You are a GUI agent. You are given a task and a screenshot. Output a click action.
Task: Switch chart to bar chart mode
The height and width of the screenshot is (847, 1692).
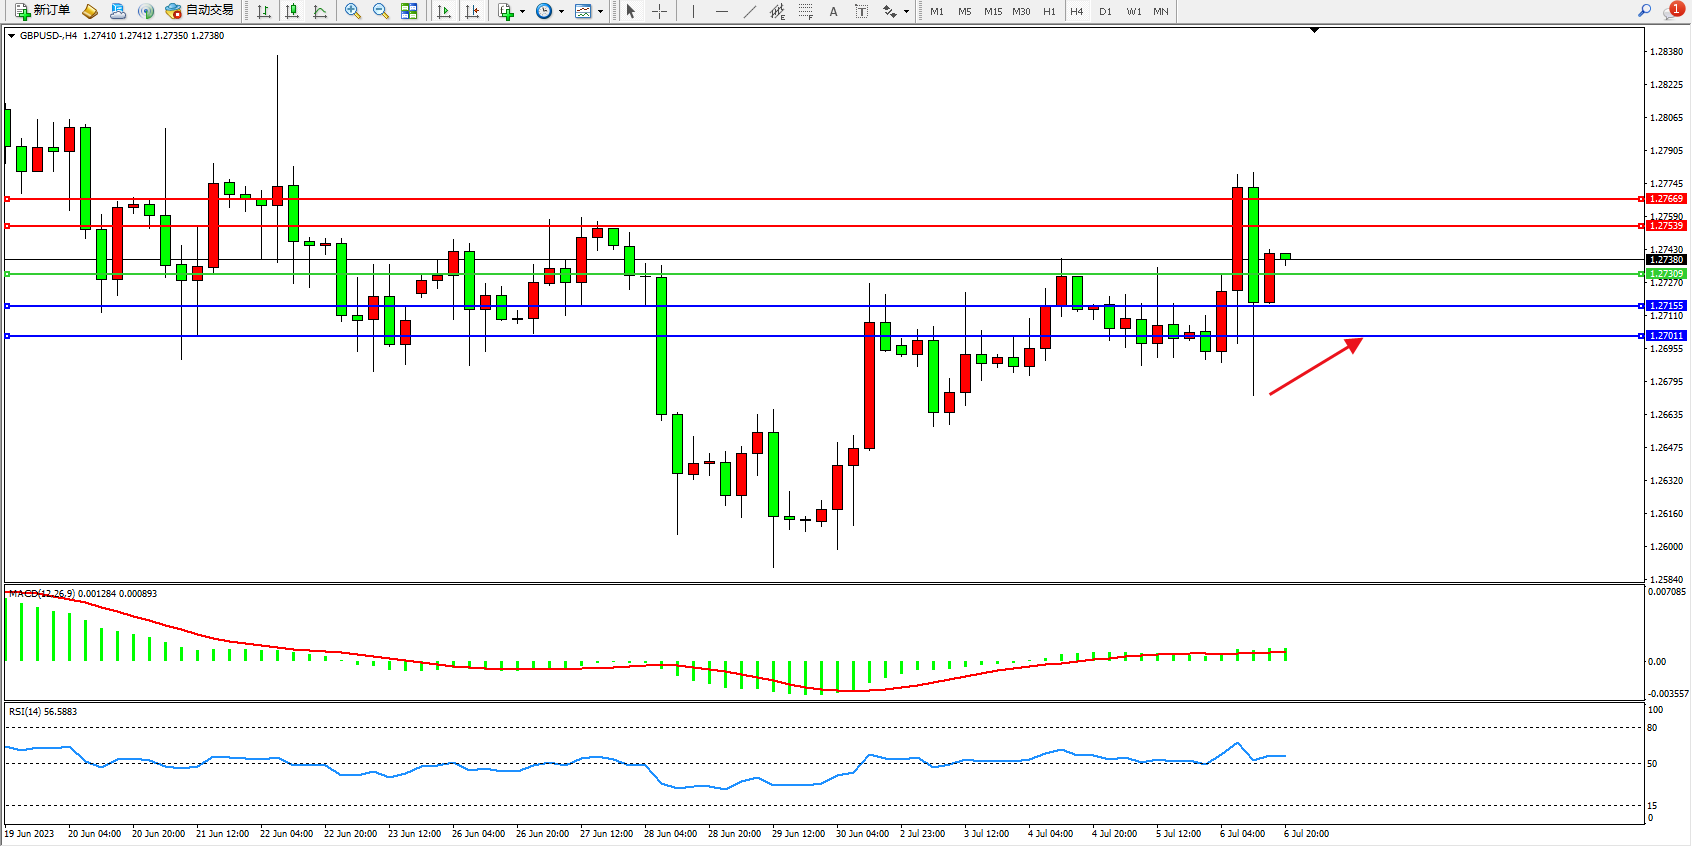click(264, 11)
